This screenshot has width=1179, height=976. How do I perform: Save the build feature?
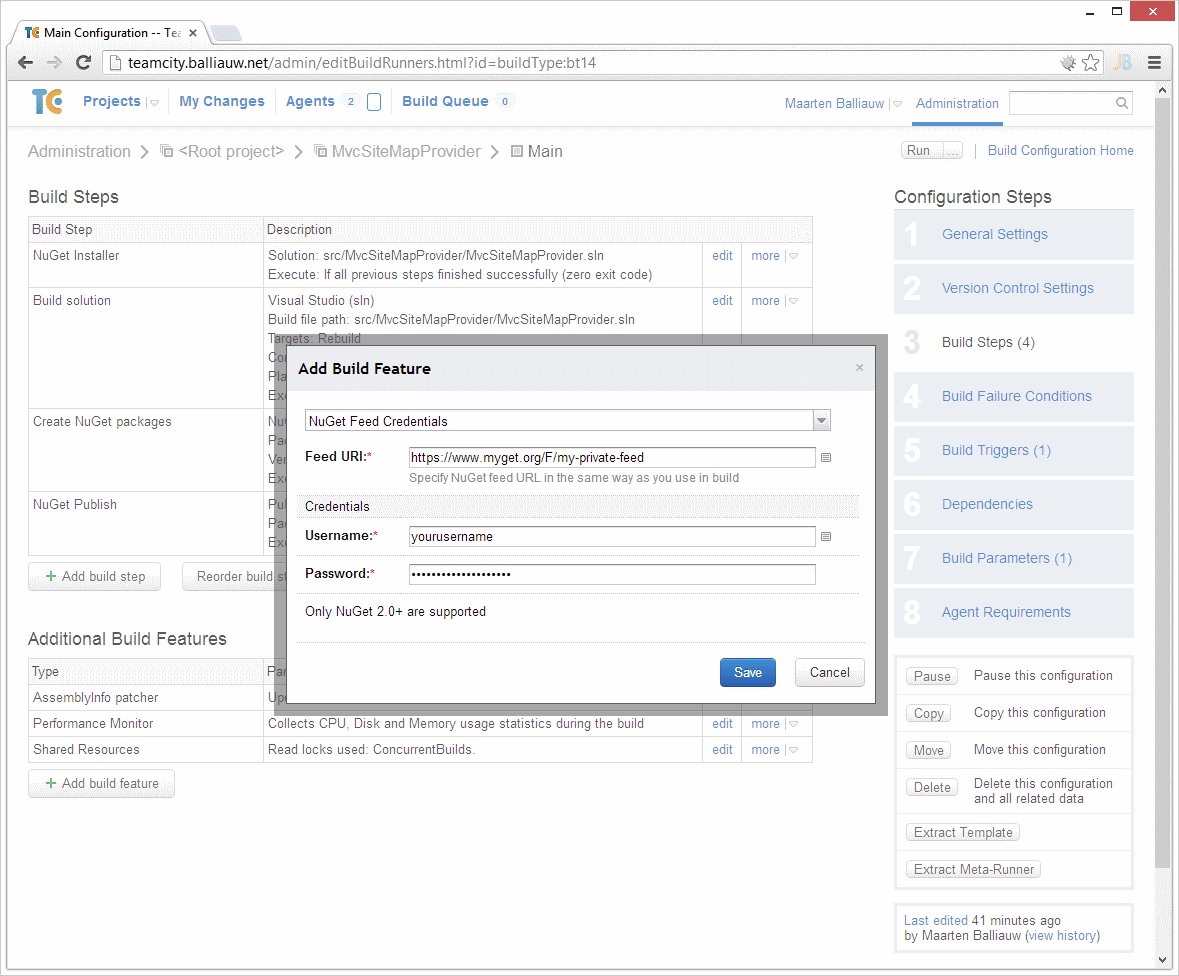(x=747, y=673)
